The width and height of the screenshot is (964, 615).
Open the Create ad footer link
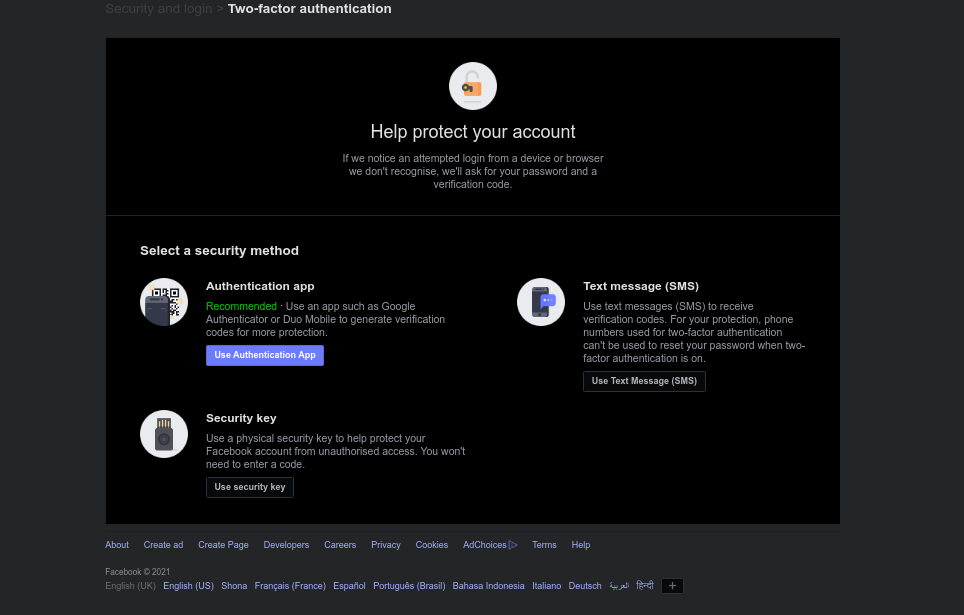click(164, 545)
